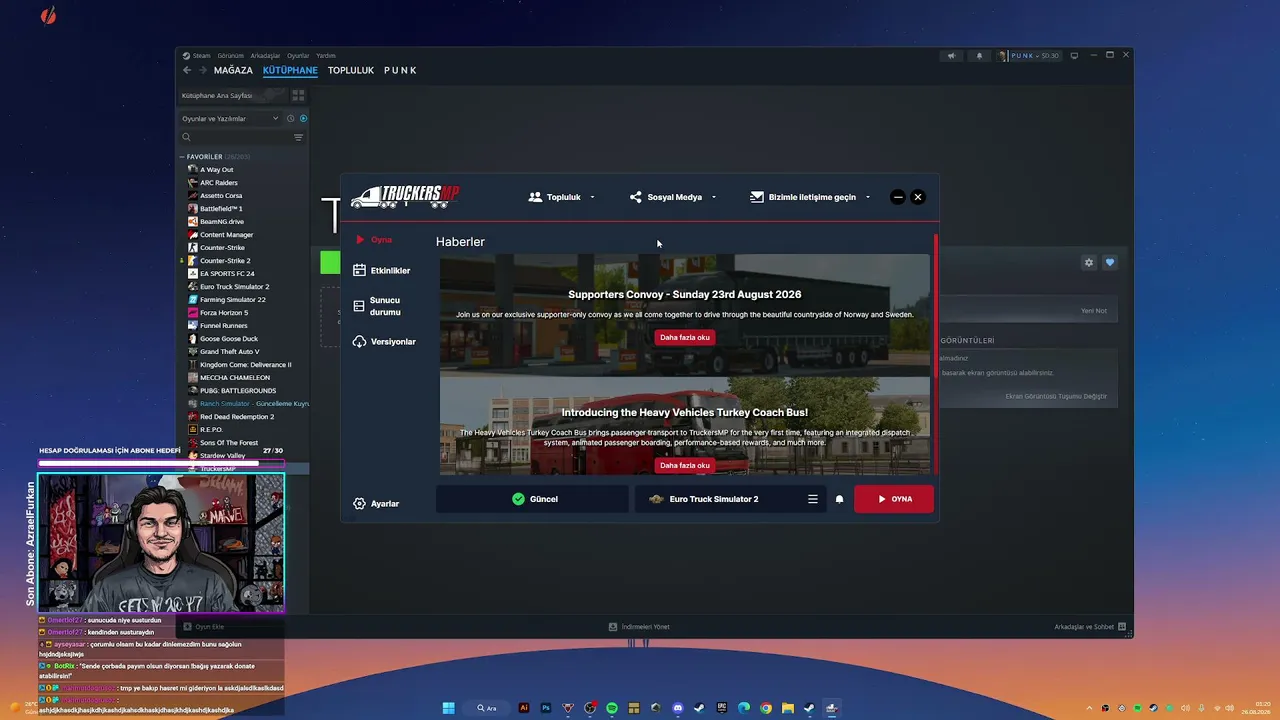Click the Steam announcements megaphone icon
The width and height of the screenshot is (1280, 720).
tap(952, 56)
